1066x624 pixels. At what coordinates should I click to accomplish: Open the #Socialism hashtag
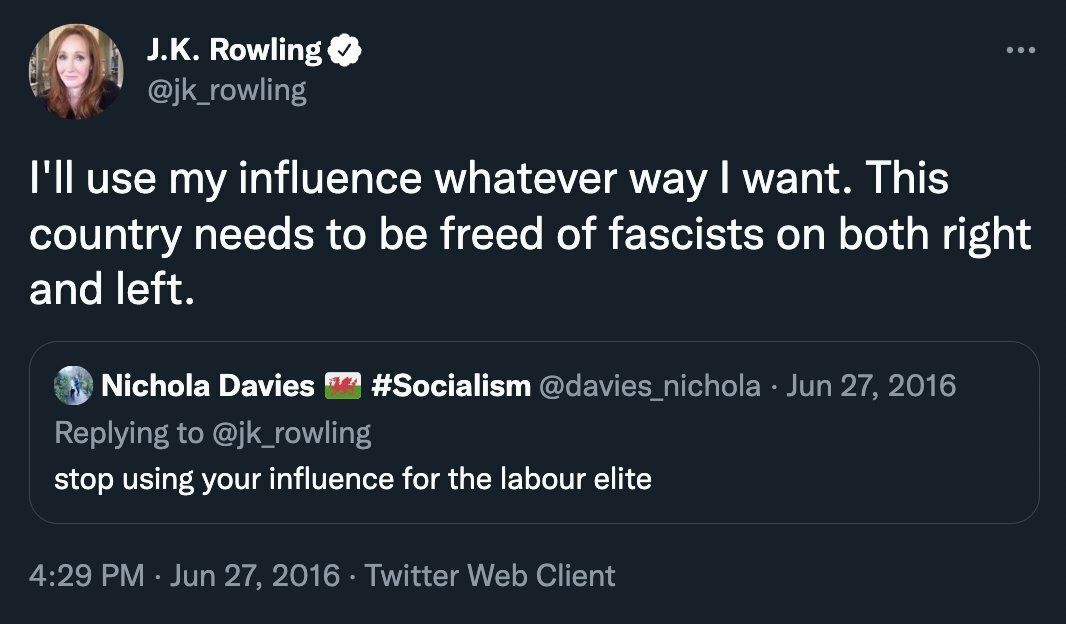(x=450, y=386)
